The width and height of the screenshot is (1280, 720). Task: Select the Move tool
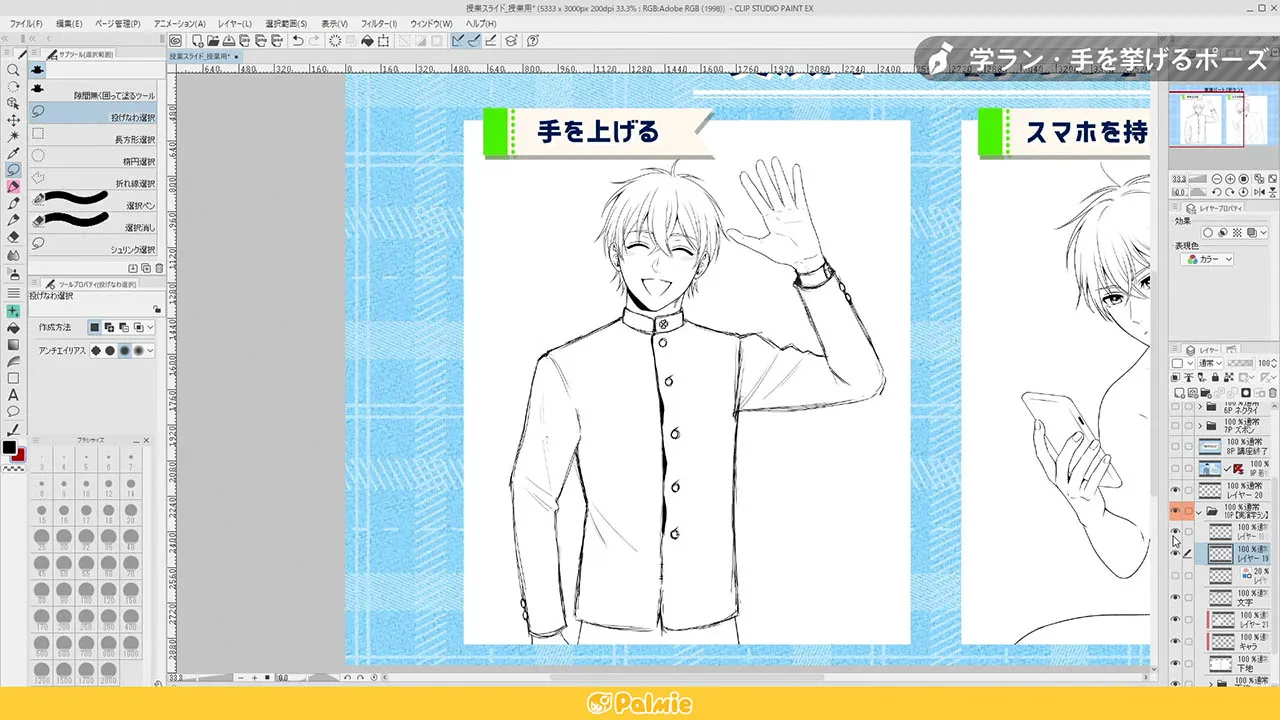tap(13, 119)
